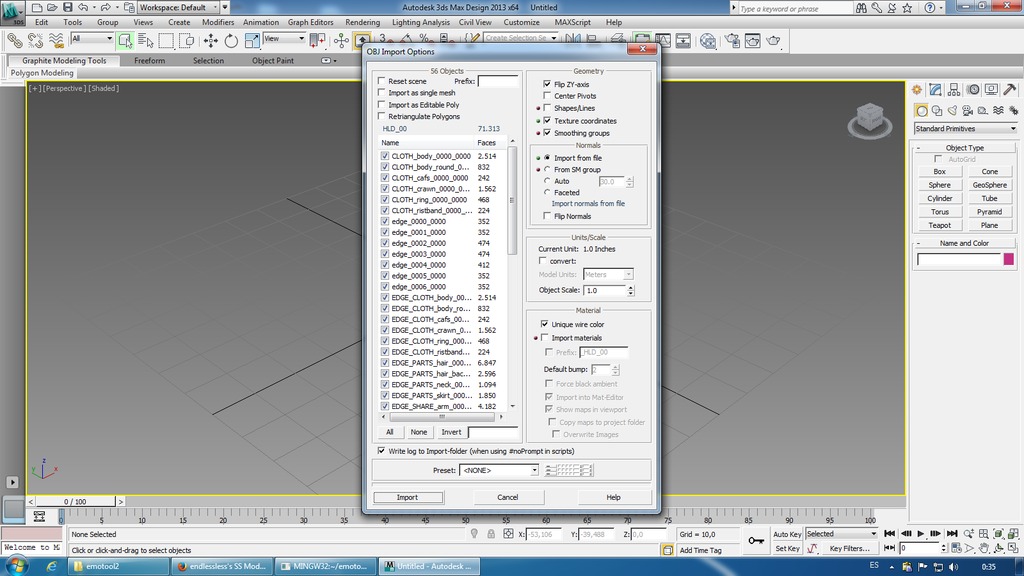1024x576 pixels.
Task: Open the Modify tab in command panel
Action: pyautogui.click(x=936, y=89)
